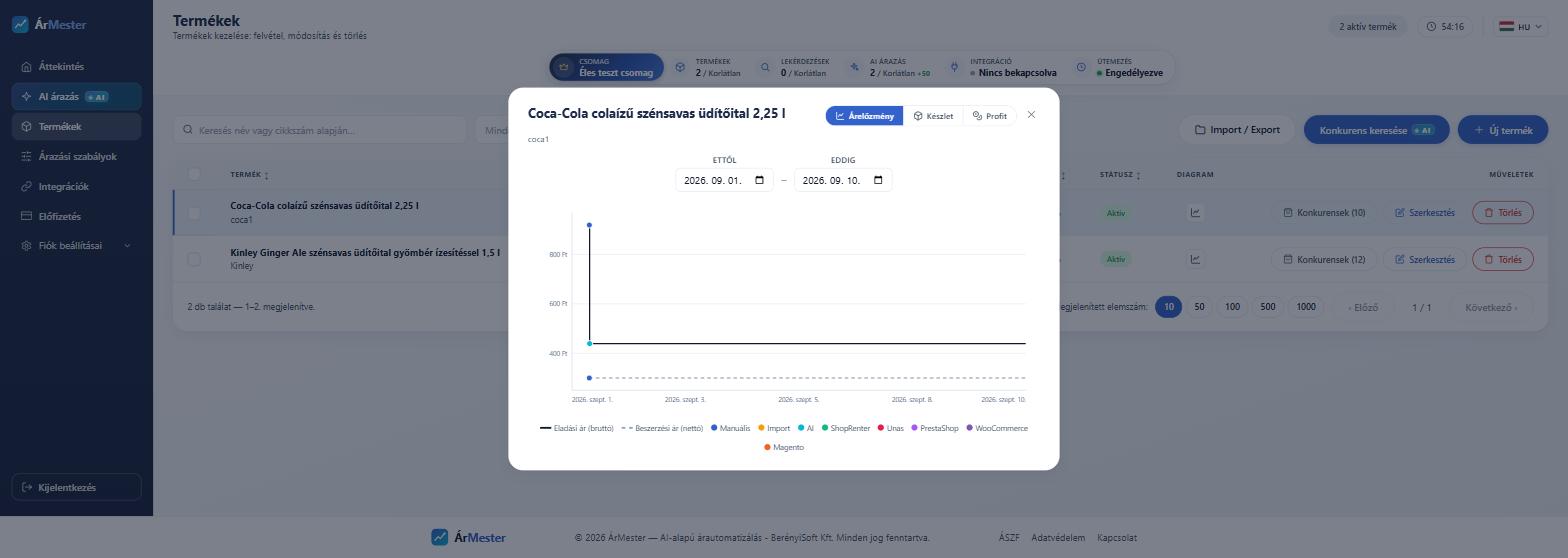Screen dimensions: 1568x558
Task: Toggle WooCommerce legend entry
Action: 997,428
